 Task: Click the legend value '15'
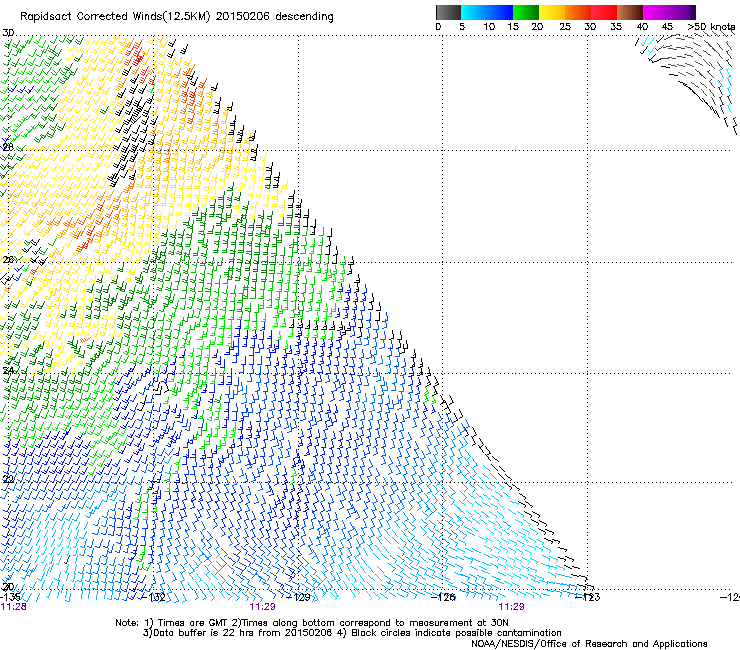click(513, 27)
